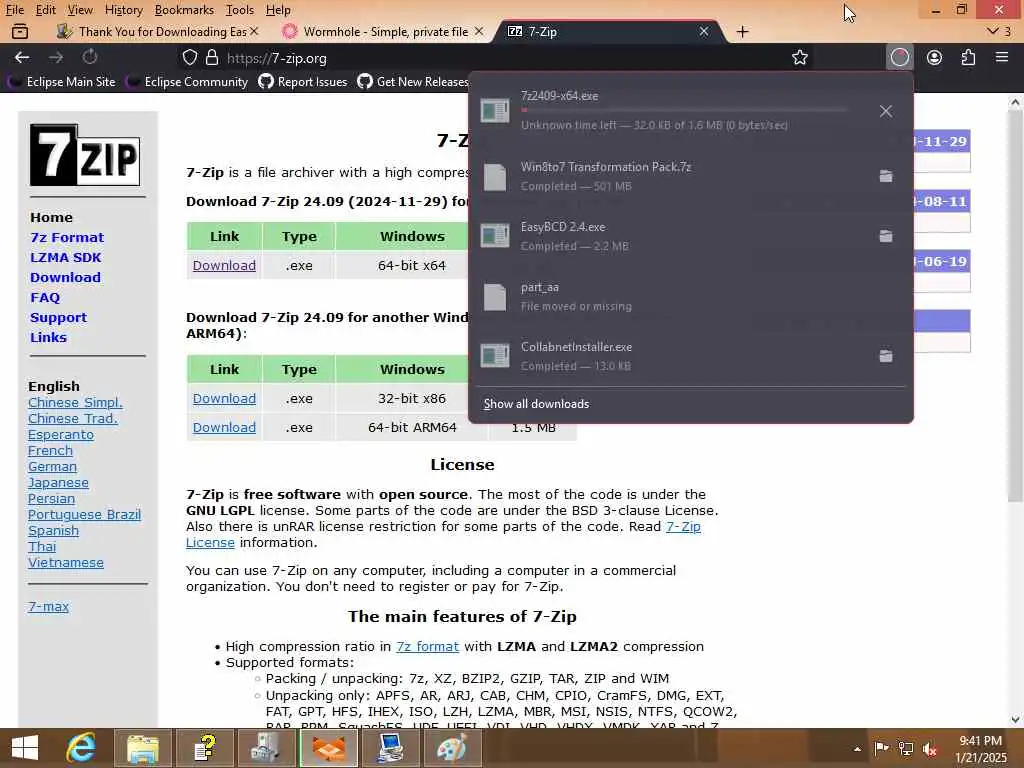Viewport: 1024px width, 768px height.
Task: Open the 7z2409-x64.exe file icon
Action: [x=495, y=110]
